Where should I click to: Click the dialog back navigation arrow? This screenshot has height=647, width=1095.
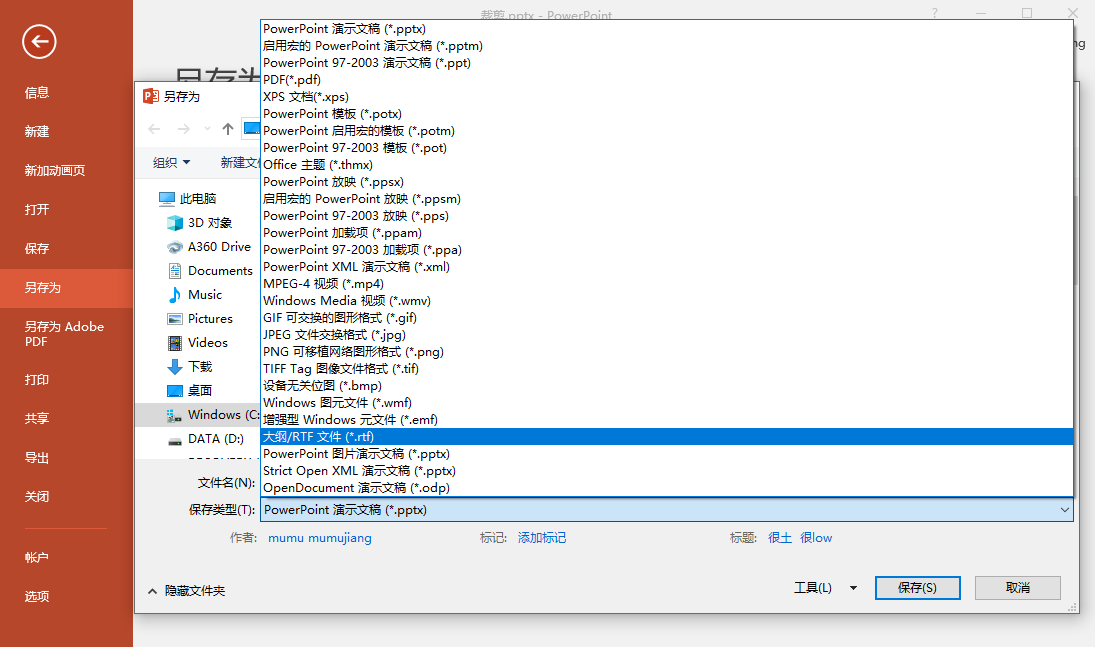pos(154,129)
